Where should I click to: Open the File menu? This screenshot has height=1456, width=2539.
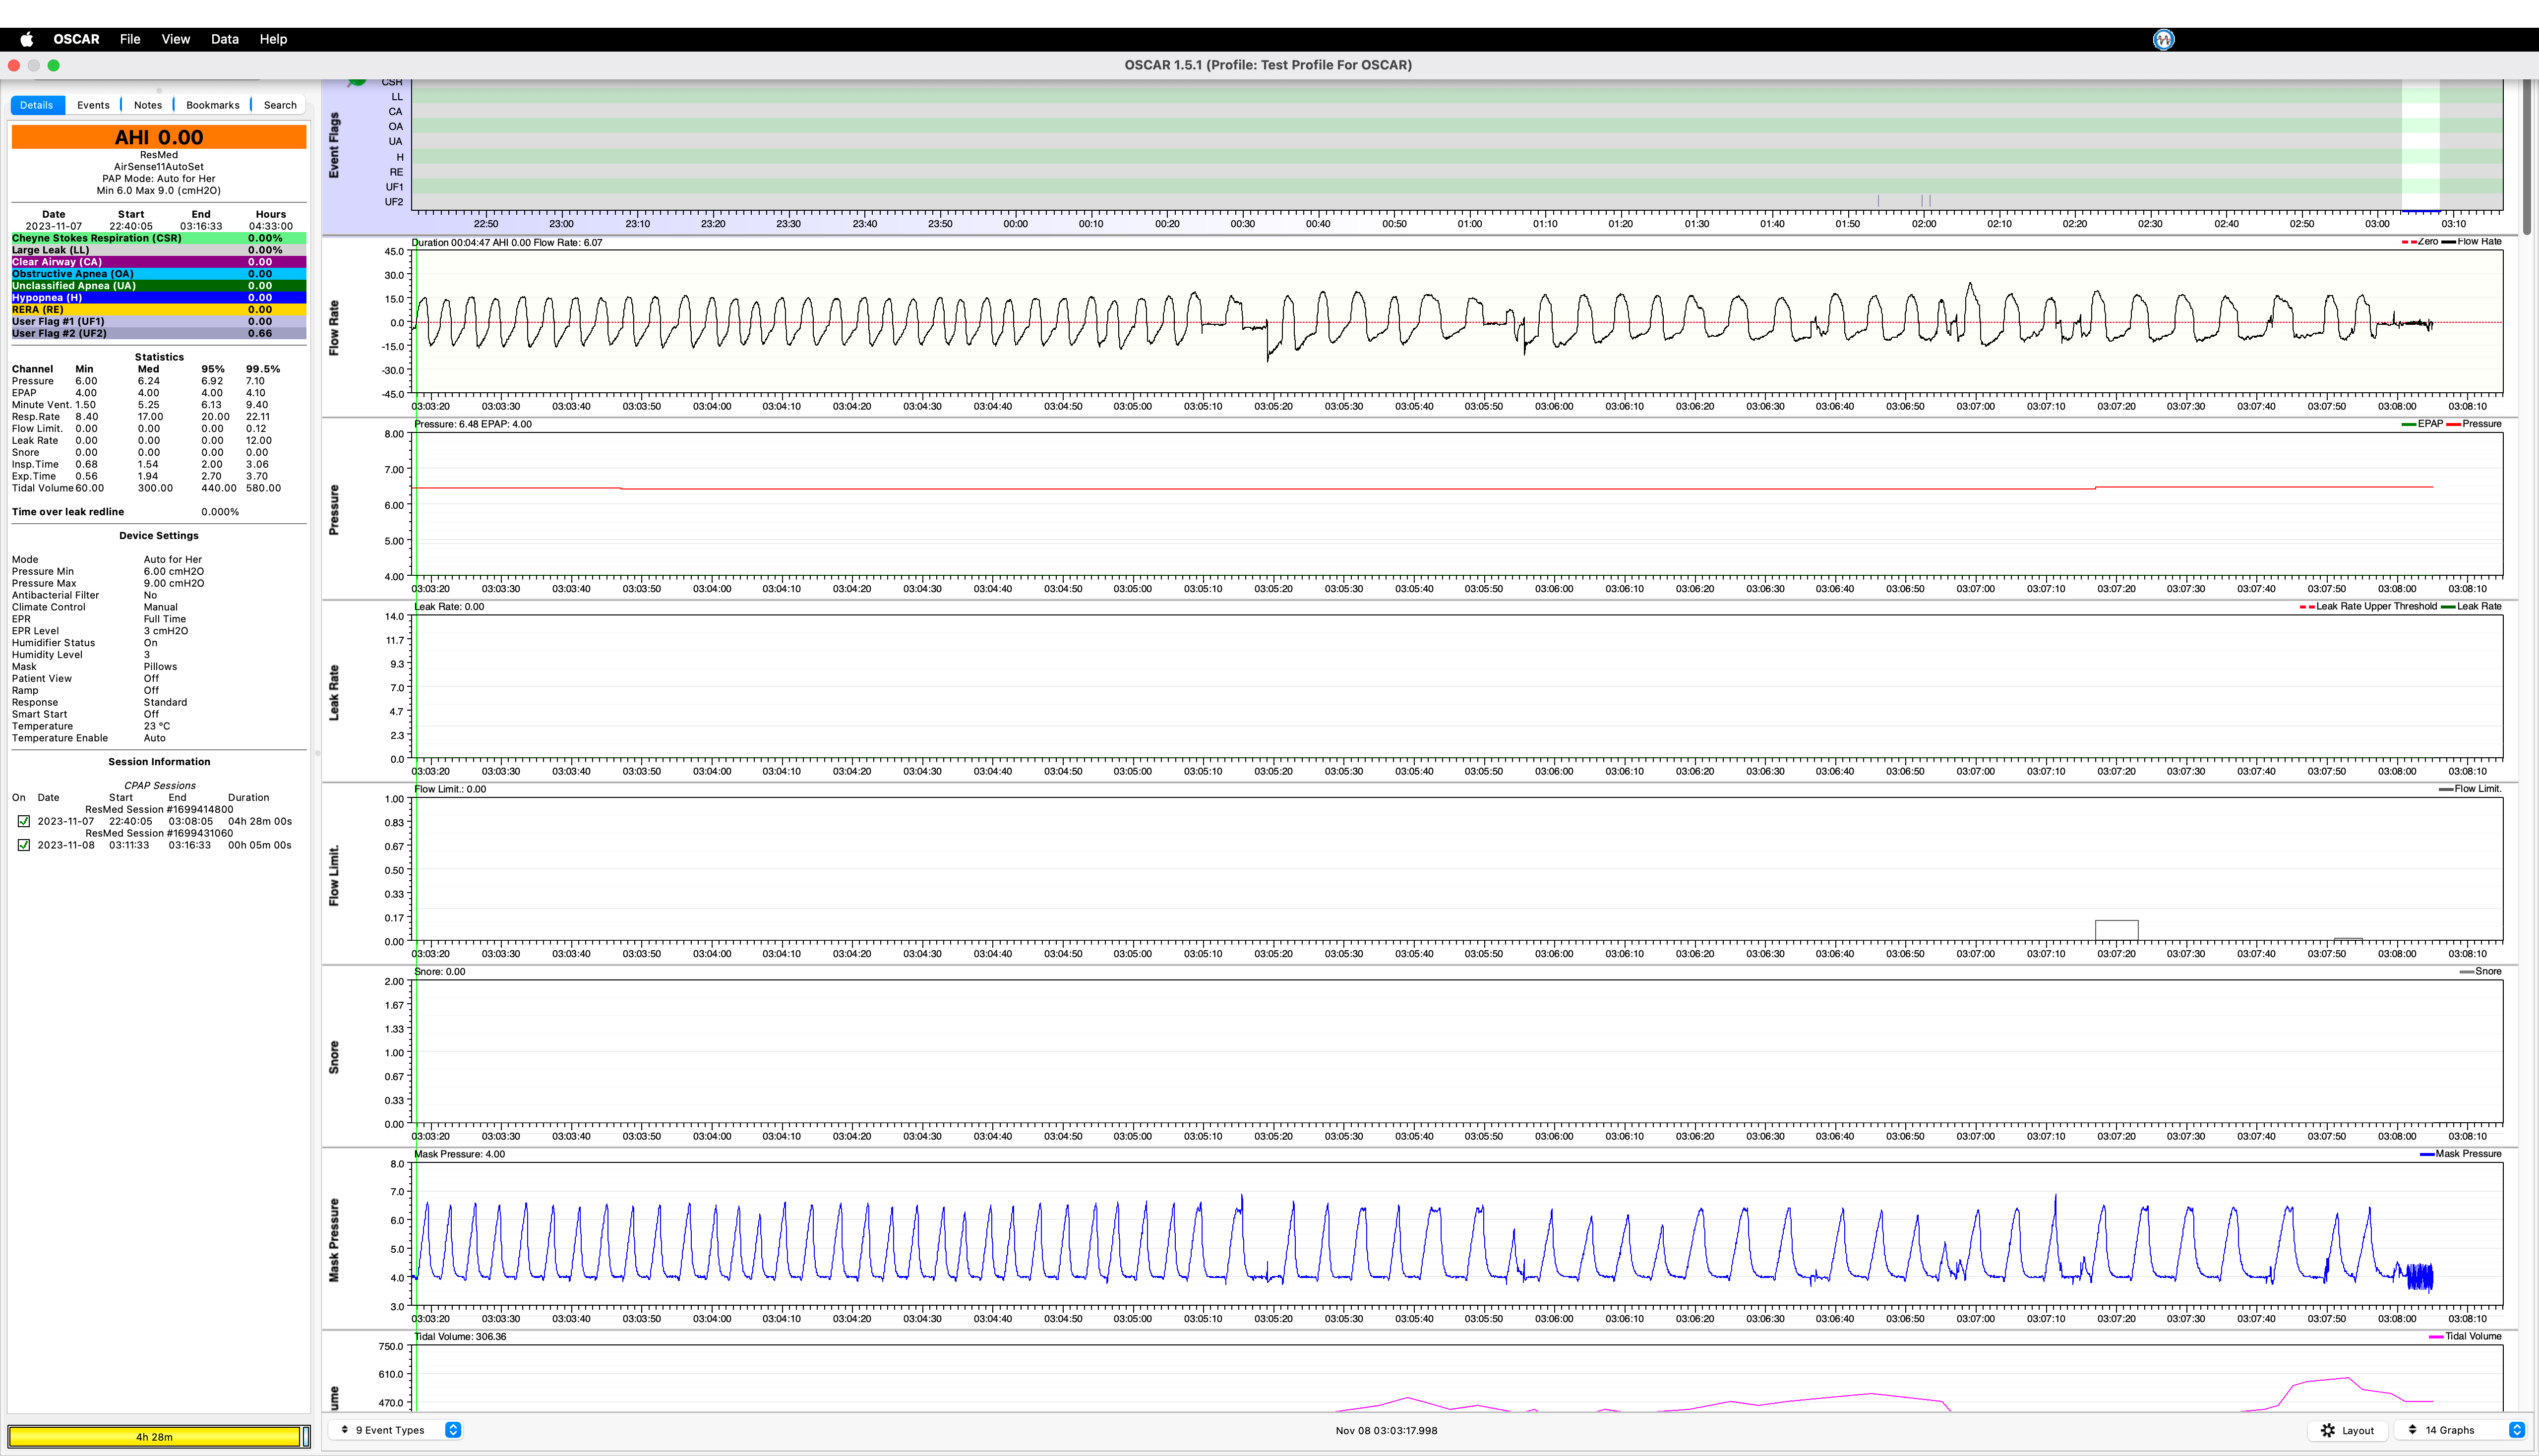(x=130, y=39)
